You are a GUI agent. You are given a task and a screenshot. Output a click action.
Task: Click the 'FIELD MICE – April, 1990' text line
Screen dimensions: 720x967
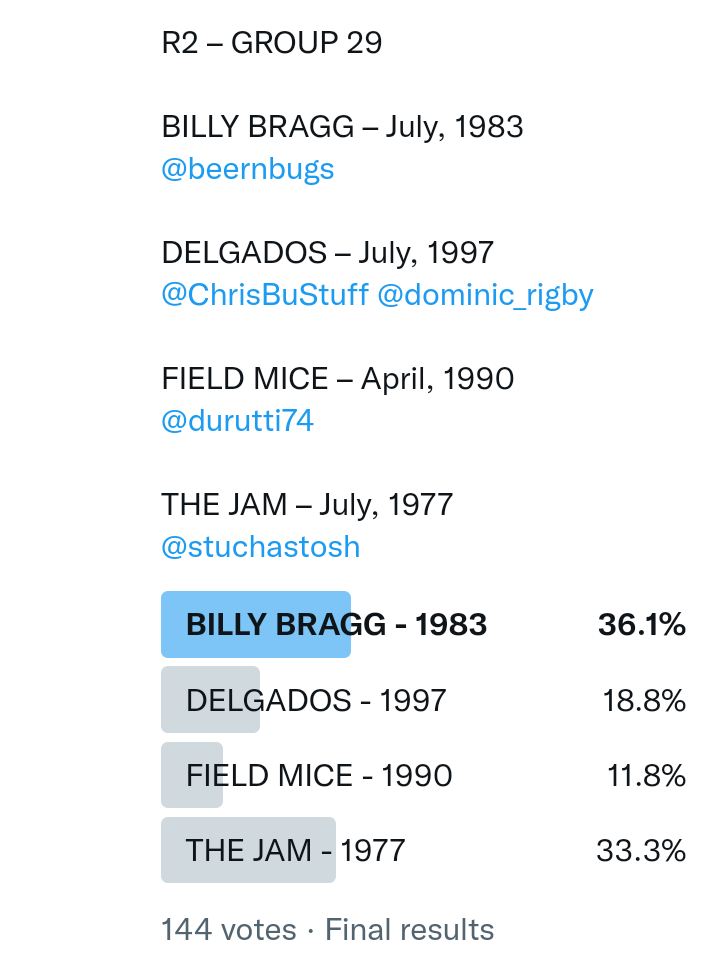click(x=338, y=379)
